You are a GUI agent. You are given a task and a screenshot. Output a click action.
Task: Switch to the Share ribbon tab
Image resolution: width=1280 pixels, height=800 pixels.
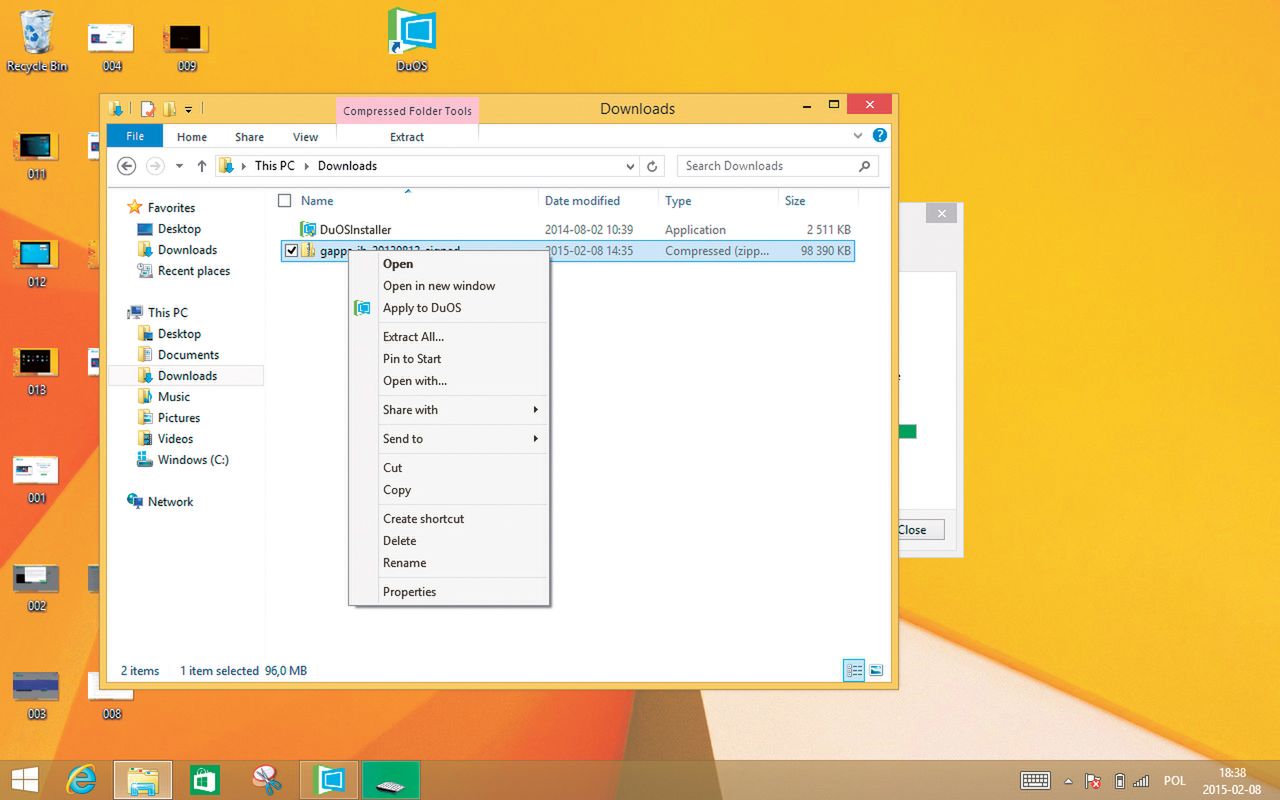pos(249,137)
